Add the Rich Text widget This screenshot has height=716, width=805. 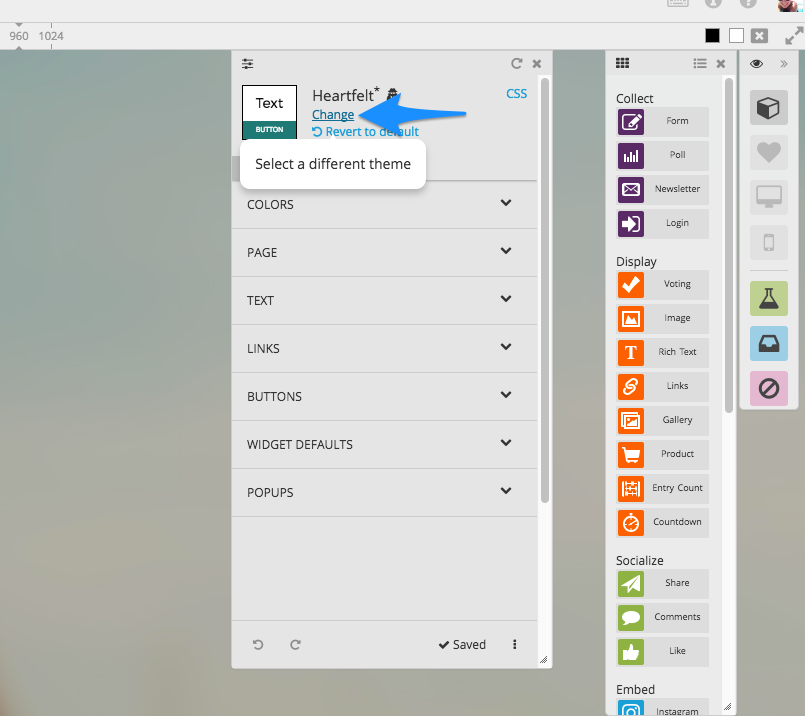pyautogui.click(x=662, y=353)
